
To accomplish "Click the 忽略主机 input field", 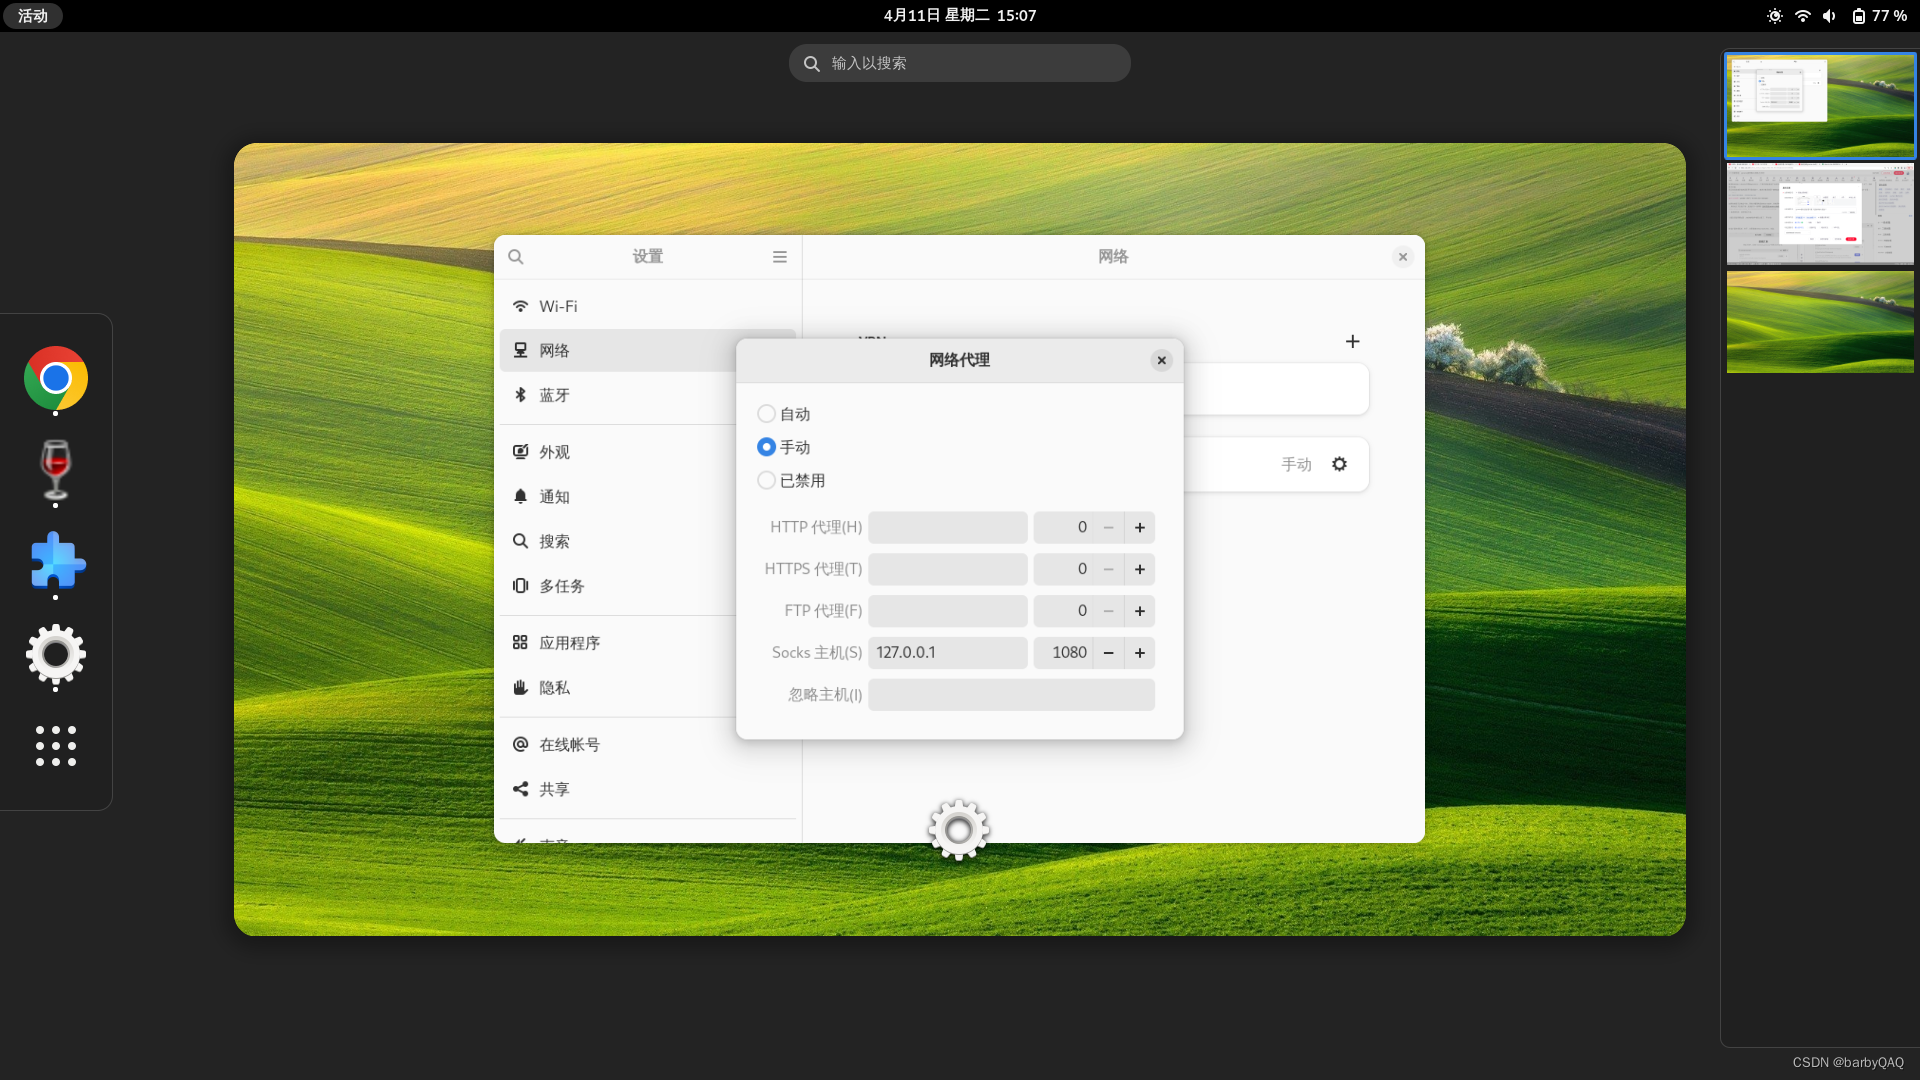I will point(1011,695).
